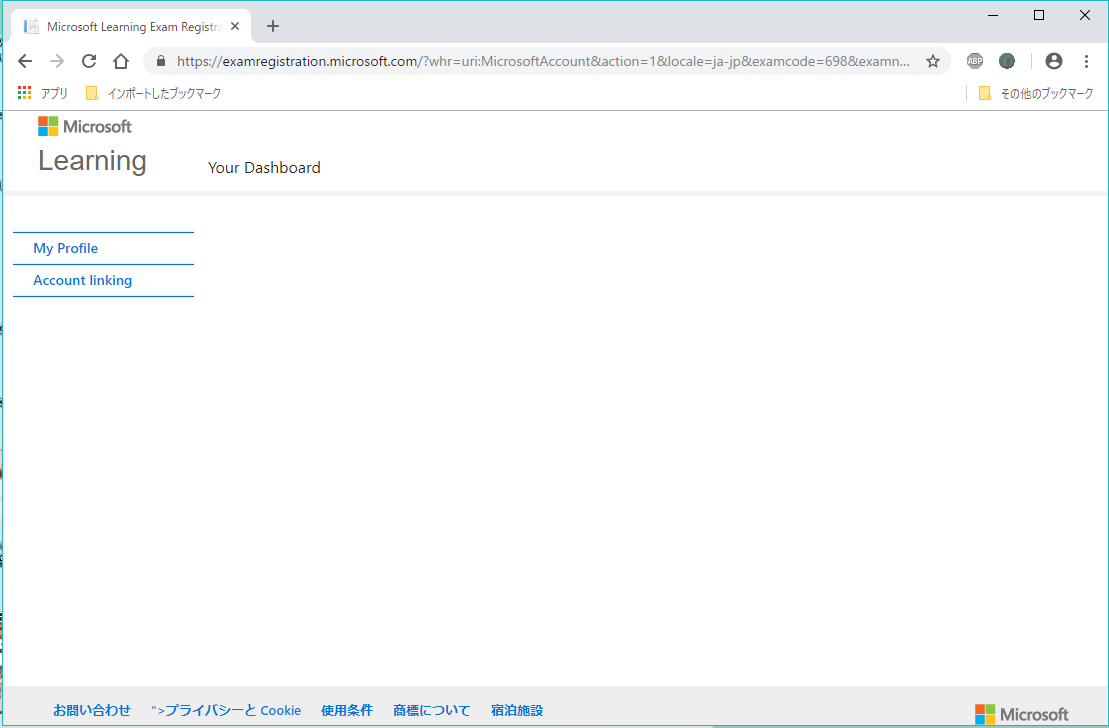
Task: Maximize the Chrome window
Action: point(1038,15)
